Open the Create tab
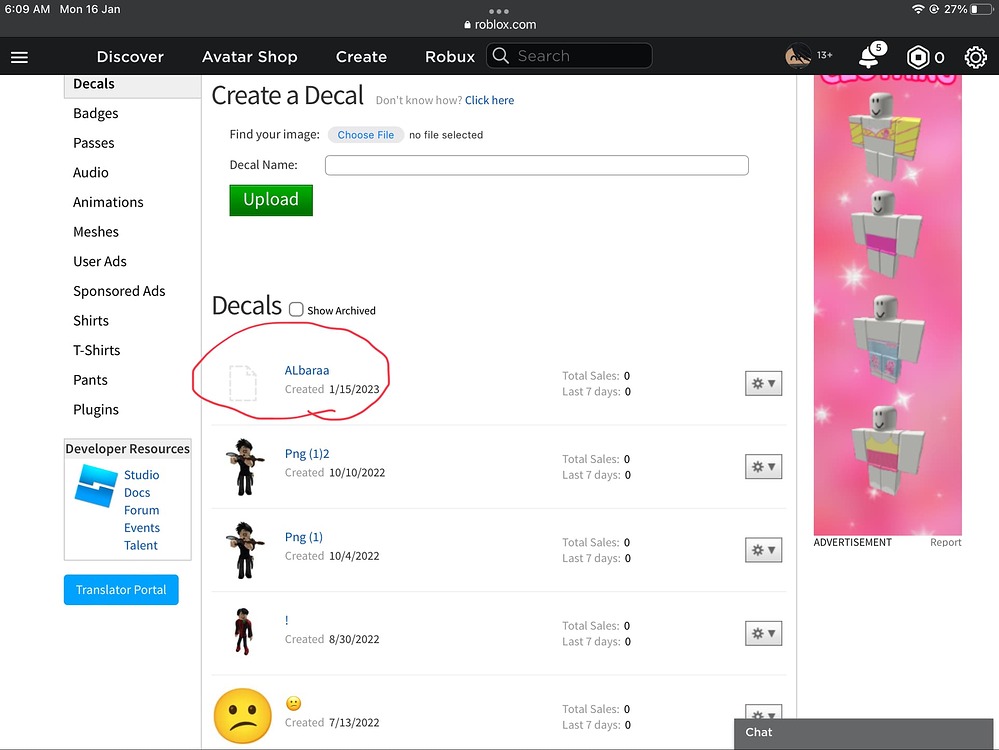This screenshot has height=750, width=999. click(x=361, y=57)
